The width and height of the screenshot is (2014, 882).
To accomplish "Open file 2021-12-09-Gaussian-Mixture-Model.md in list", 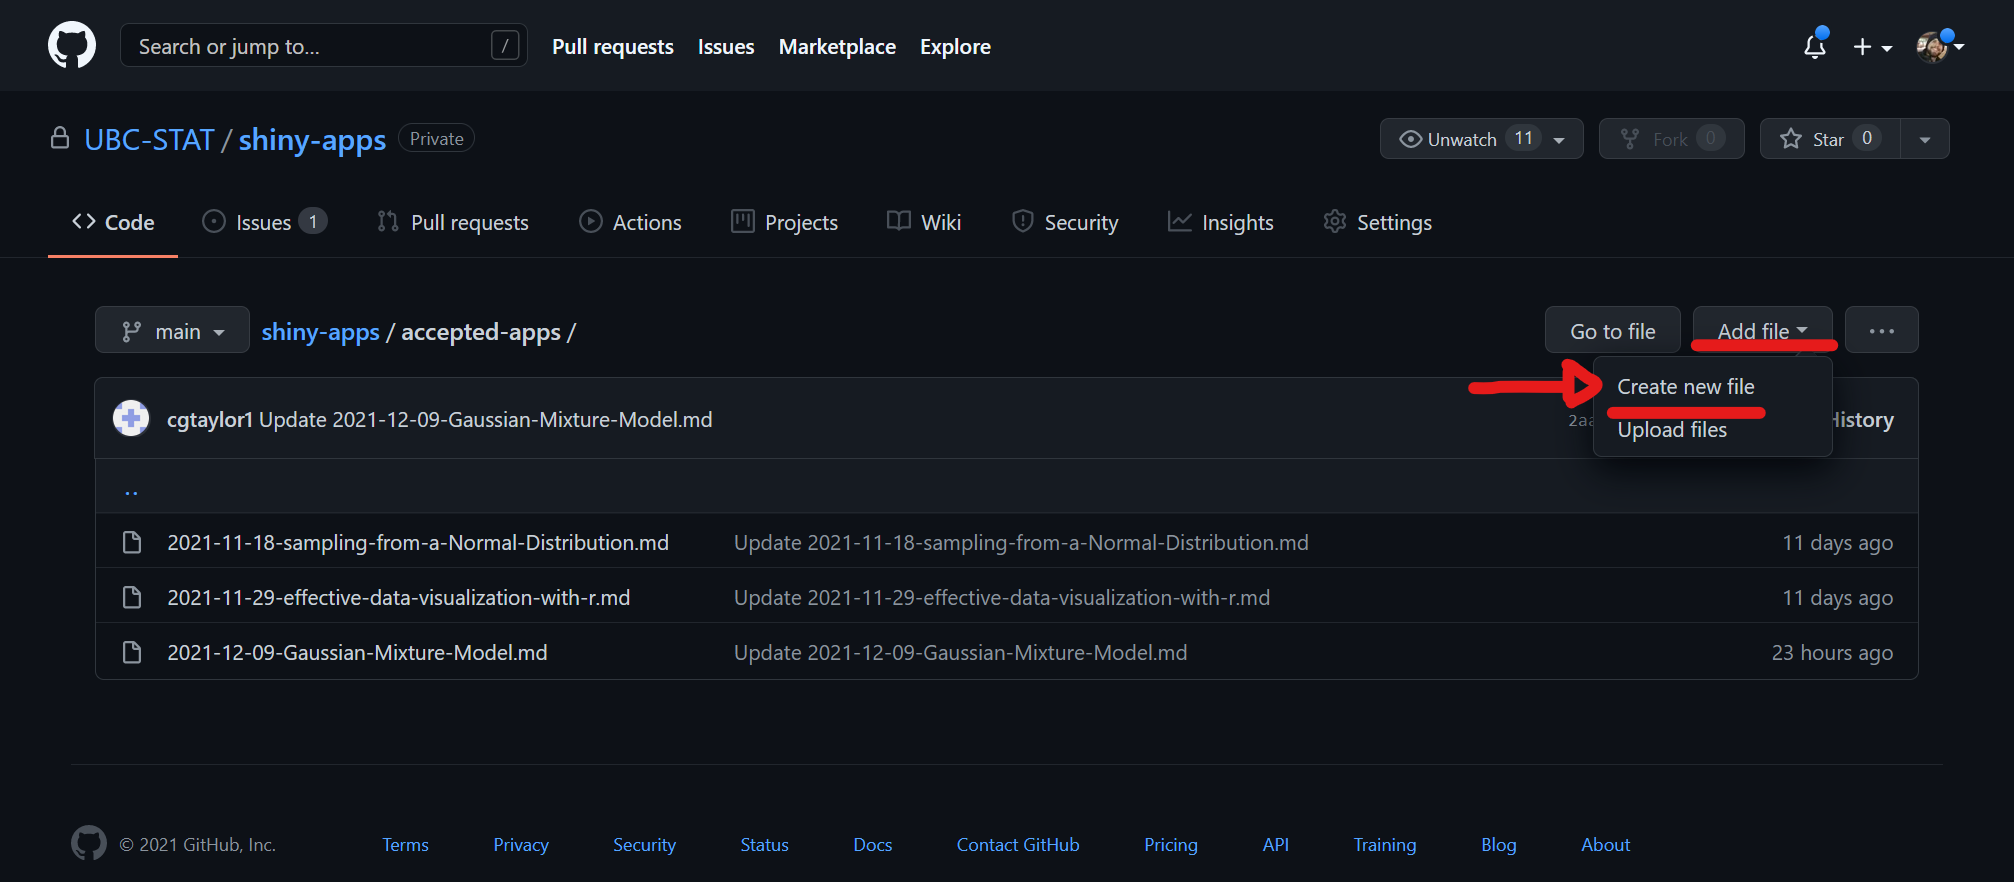I will click(x=357, y=653).
